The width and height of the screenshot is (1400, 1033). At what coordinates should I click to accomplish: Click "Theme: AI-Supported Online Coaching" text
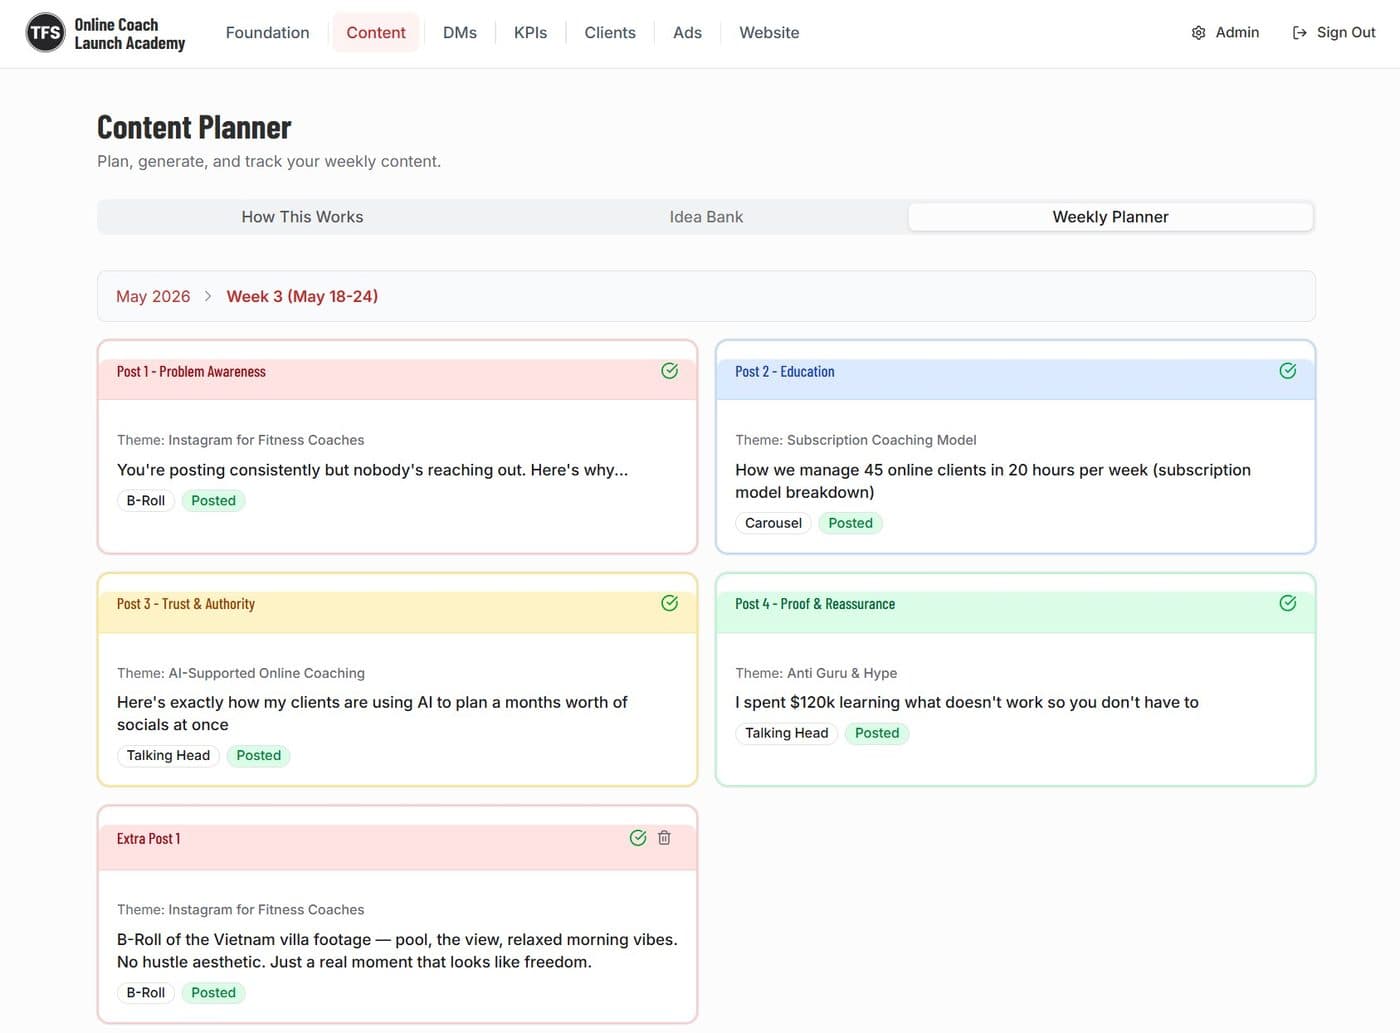click(x=241, y=673)
